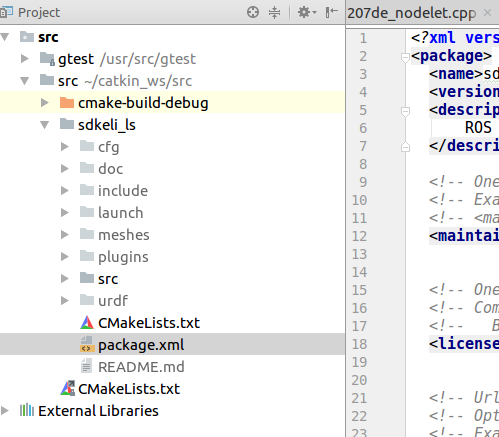Click line number 12 in the gutter

pos(359,236)
